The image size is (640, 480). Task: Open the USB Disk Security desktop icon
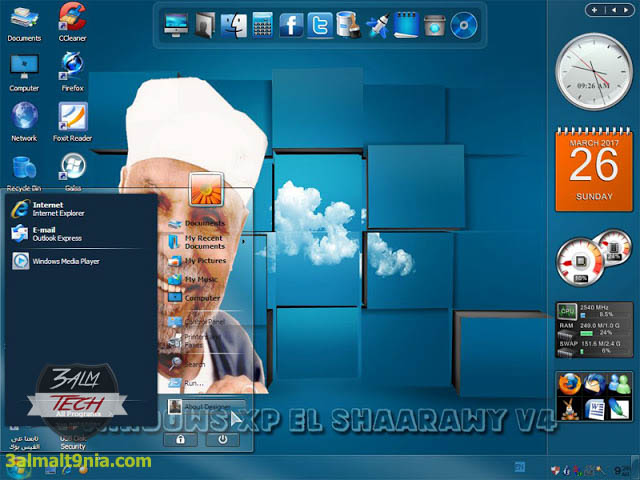coord(73,437)
